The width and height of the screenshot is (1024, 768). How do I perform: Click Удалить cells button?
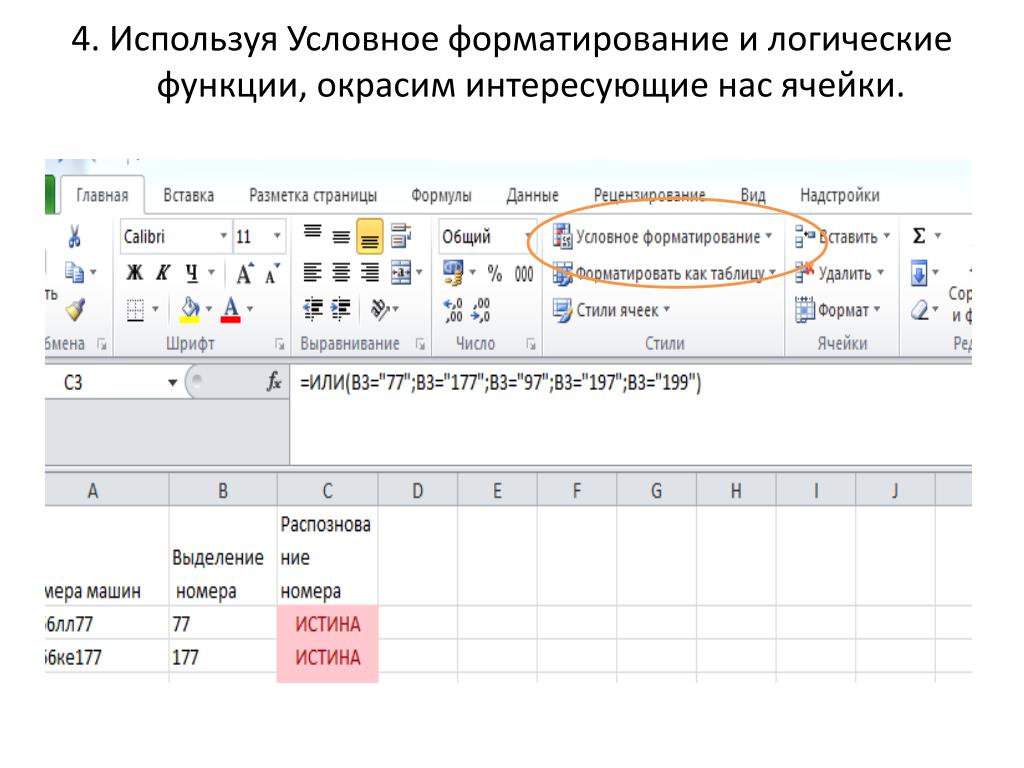839,273
